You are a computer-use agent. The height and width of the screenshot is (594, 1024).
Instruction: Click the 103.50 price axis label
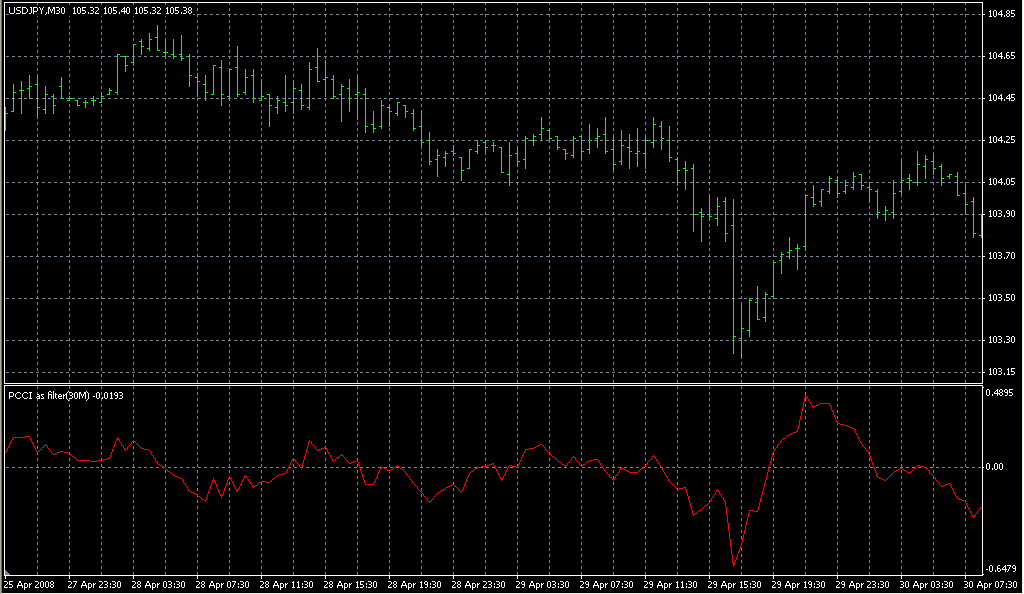(x=1001, y=298)
